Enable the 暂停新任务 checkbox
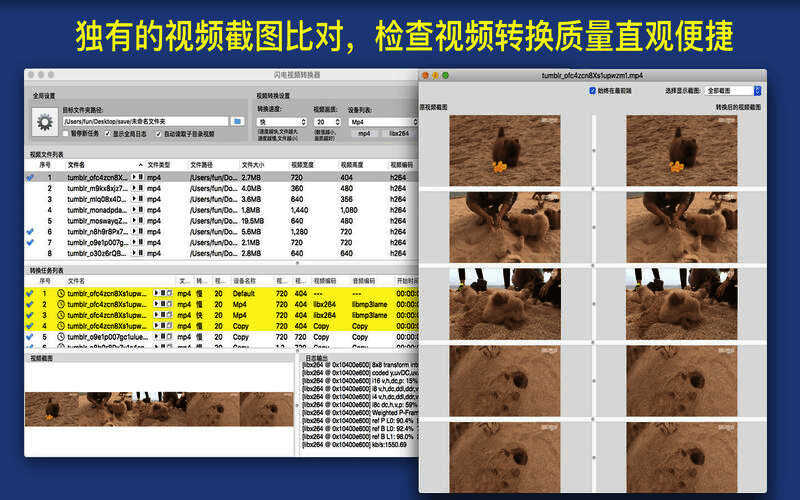 click(x=66, y=133)
